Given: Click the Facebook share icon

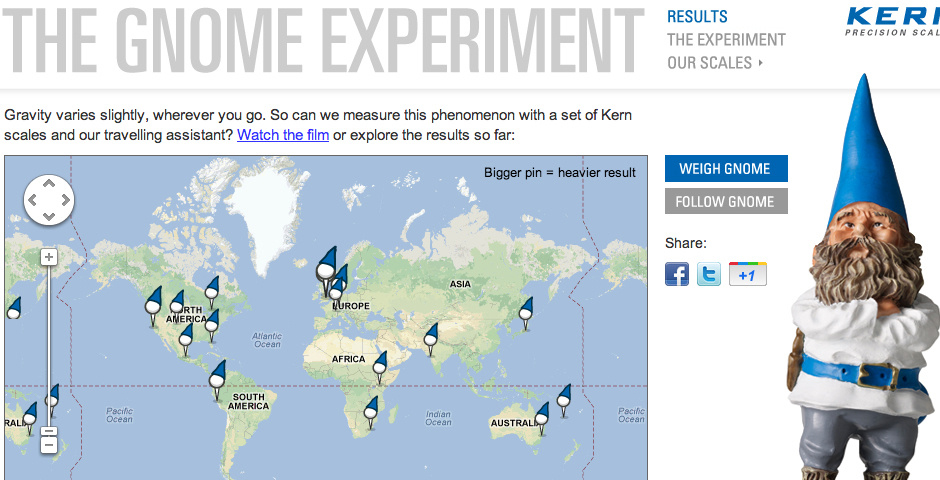Looking at the screenshot, I should pyautogui.click(x=677, y=274).
